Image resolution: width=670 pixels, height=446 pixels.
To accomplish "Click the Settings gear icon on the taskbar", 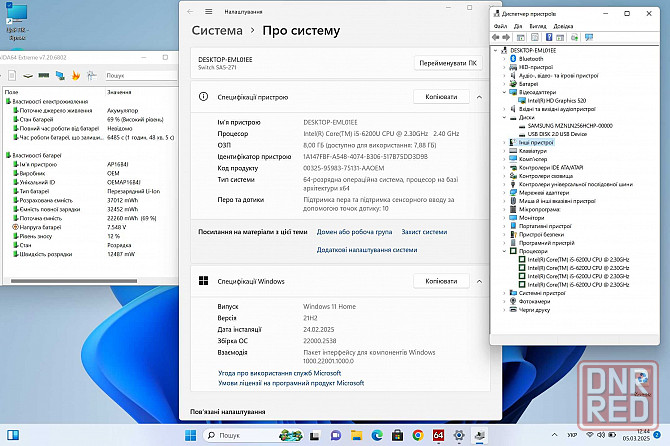I will 459,435.
